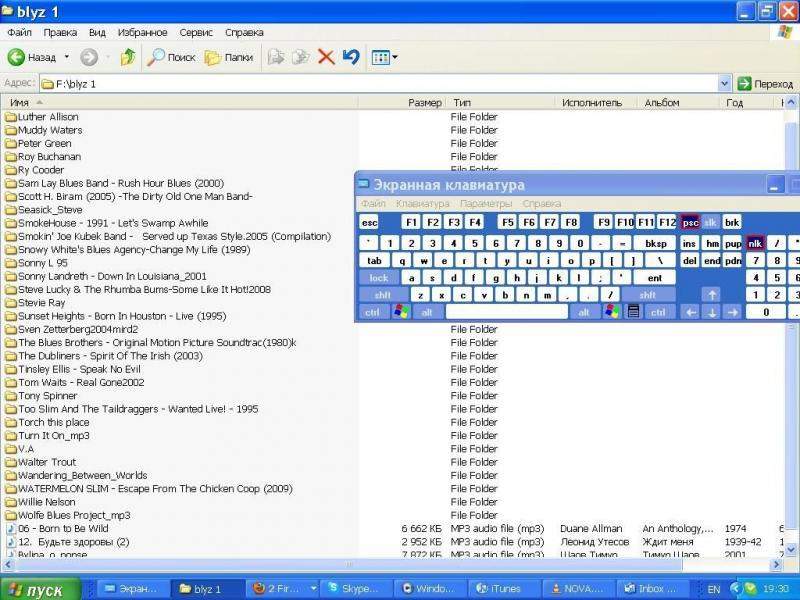Screen dimensions: 800x600
Task: Select the Luther Allison folder
Action: (42, 117)
